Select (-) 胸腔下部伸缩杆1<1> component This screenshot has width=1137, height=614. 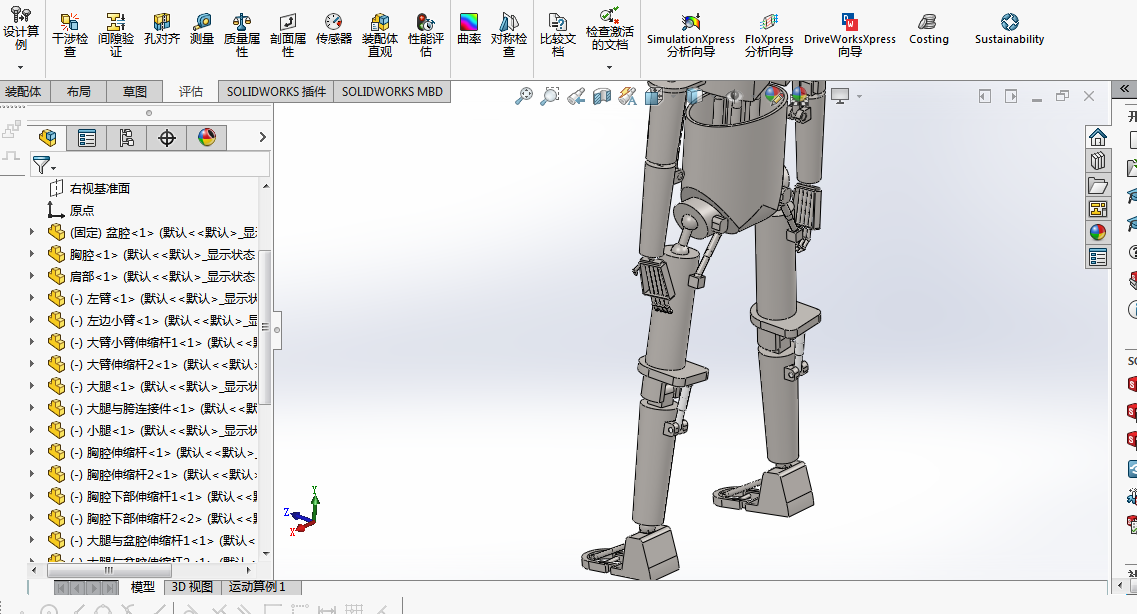[x=152, y=497]
